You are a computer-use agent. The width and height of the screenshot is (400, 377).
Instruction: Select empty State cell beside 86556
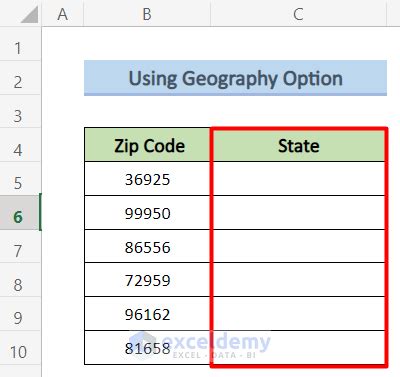299,246
